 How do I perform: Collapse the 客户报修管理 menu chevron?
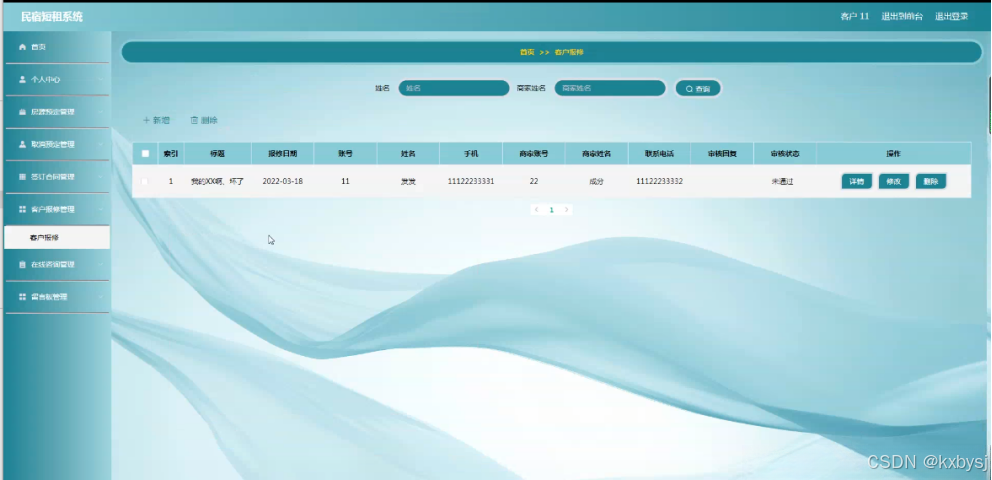(100, 209)
